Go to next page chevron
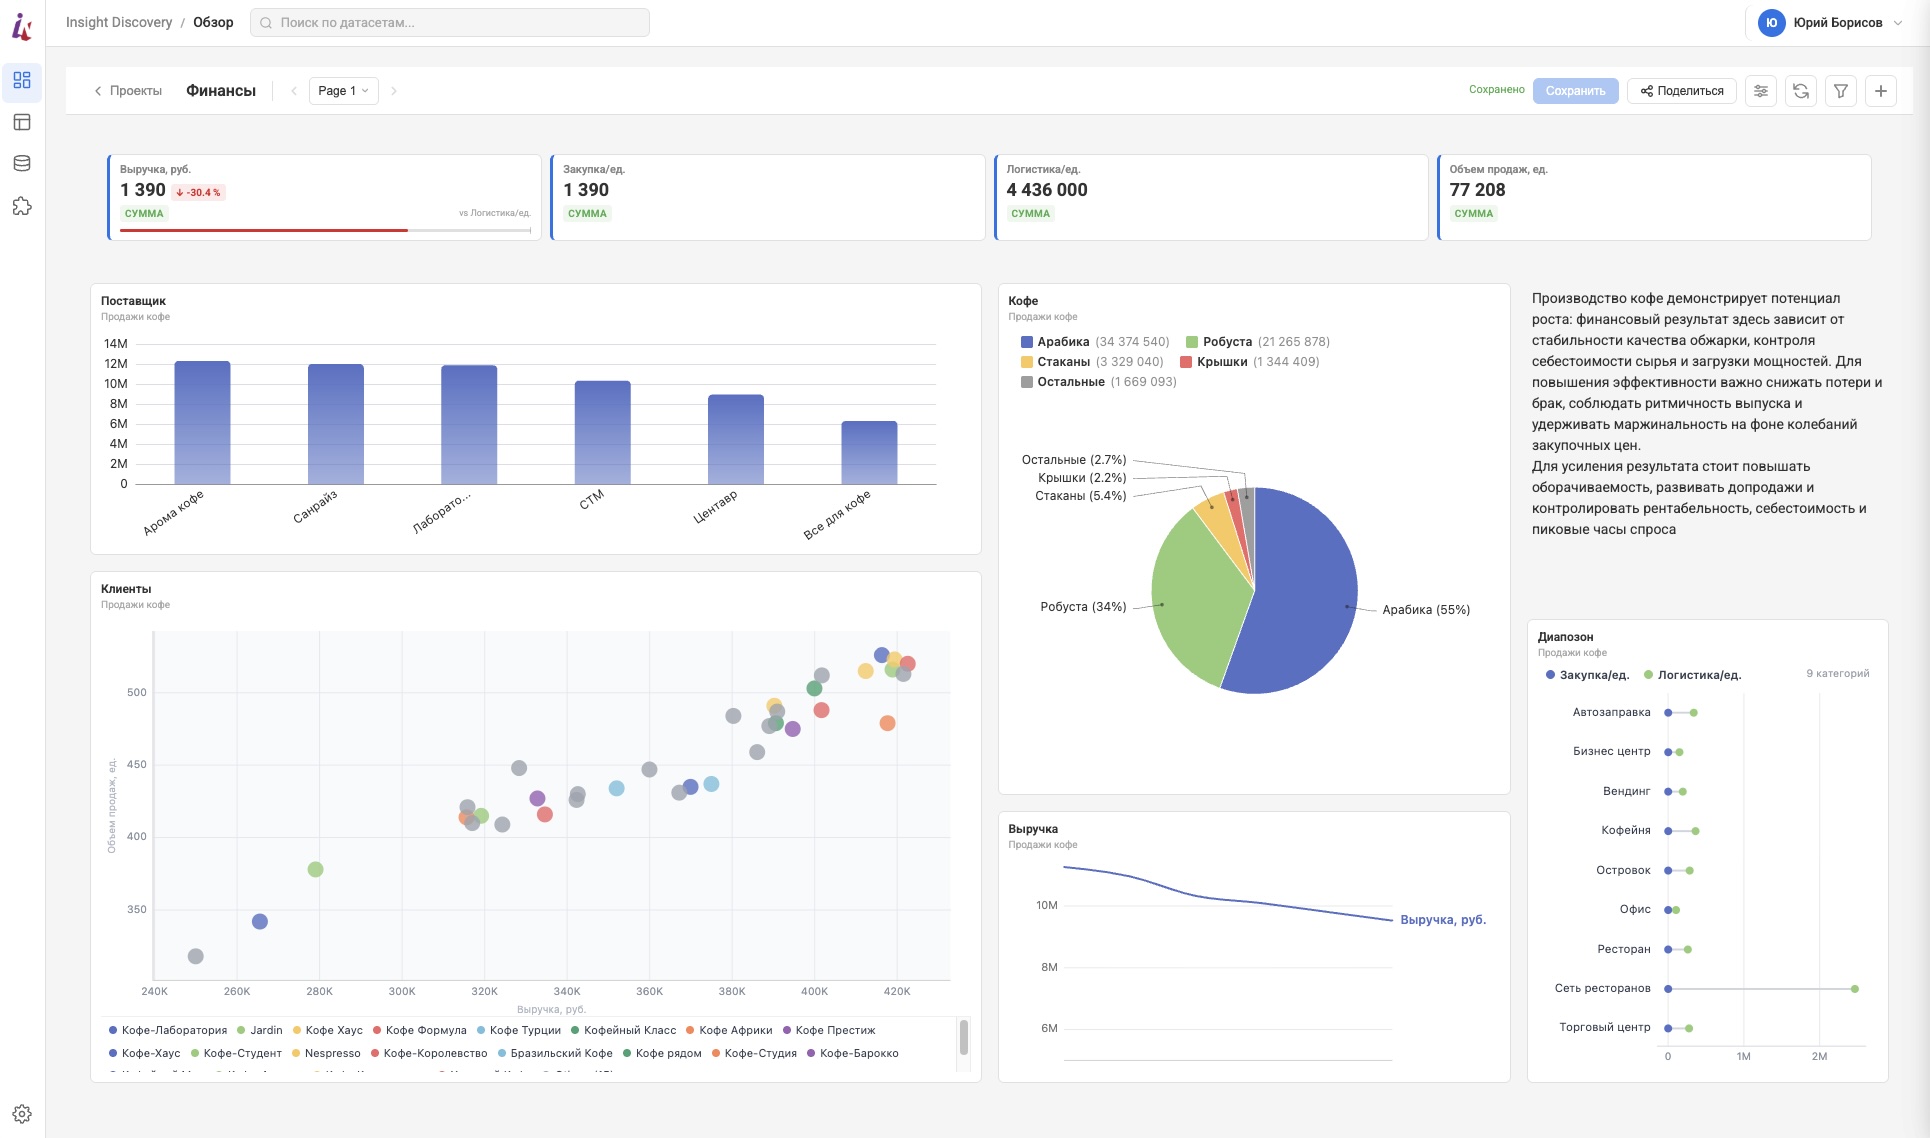This screenshot has height=1138, width=1930. pos(394,91)
